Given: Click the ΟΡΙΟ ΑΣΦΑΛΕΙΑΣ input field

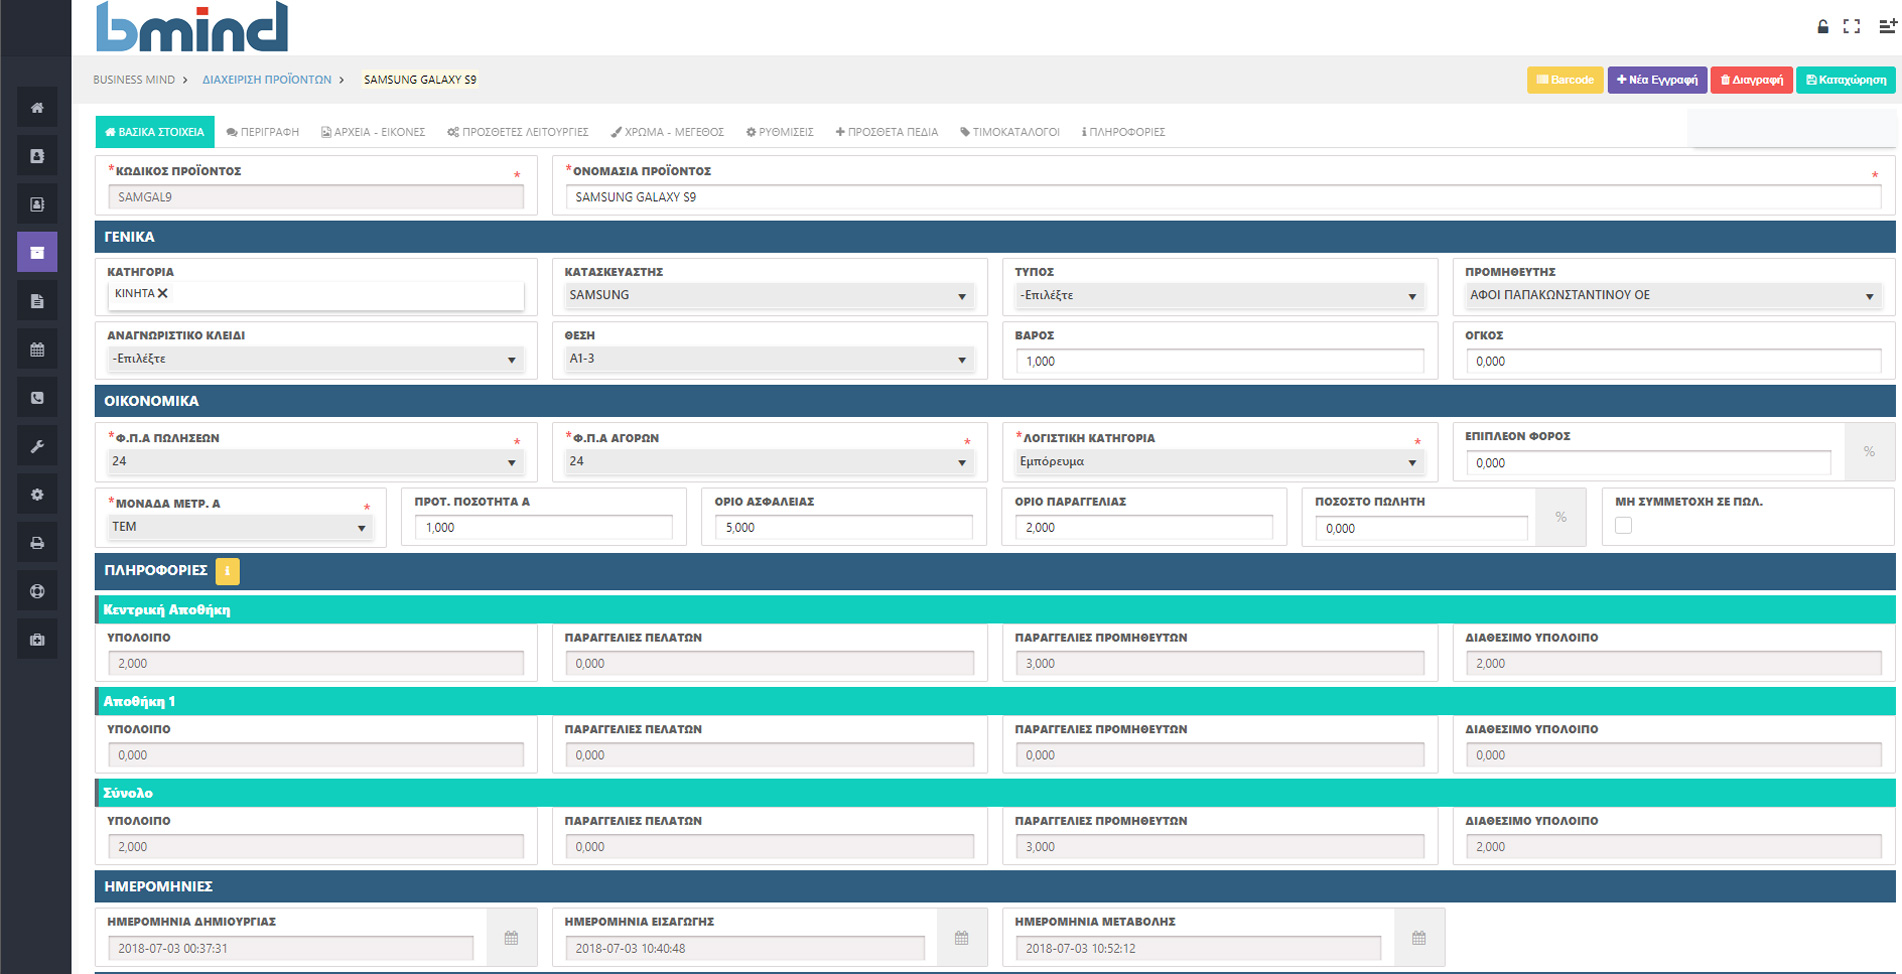Looking at the screenshot, I should pos(844,527).
